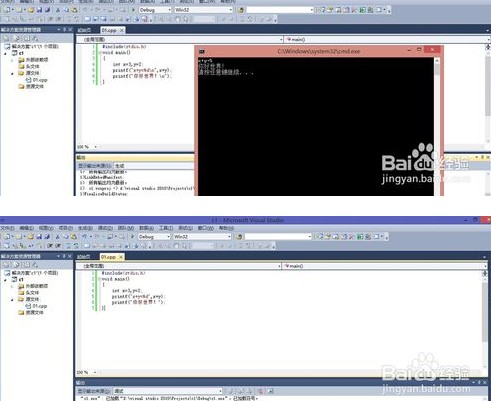The height and width of the screenshot is (401, 491).
Task: Switch to 起始页 tab in bottom window
Action: click(x=84, y=257)
